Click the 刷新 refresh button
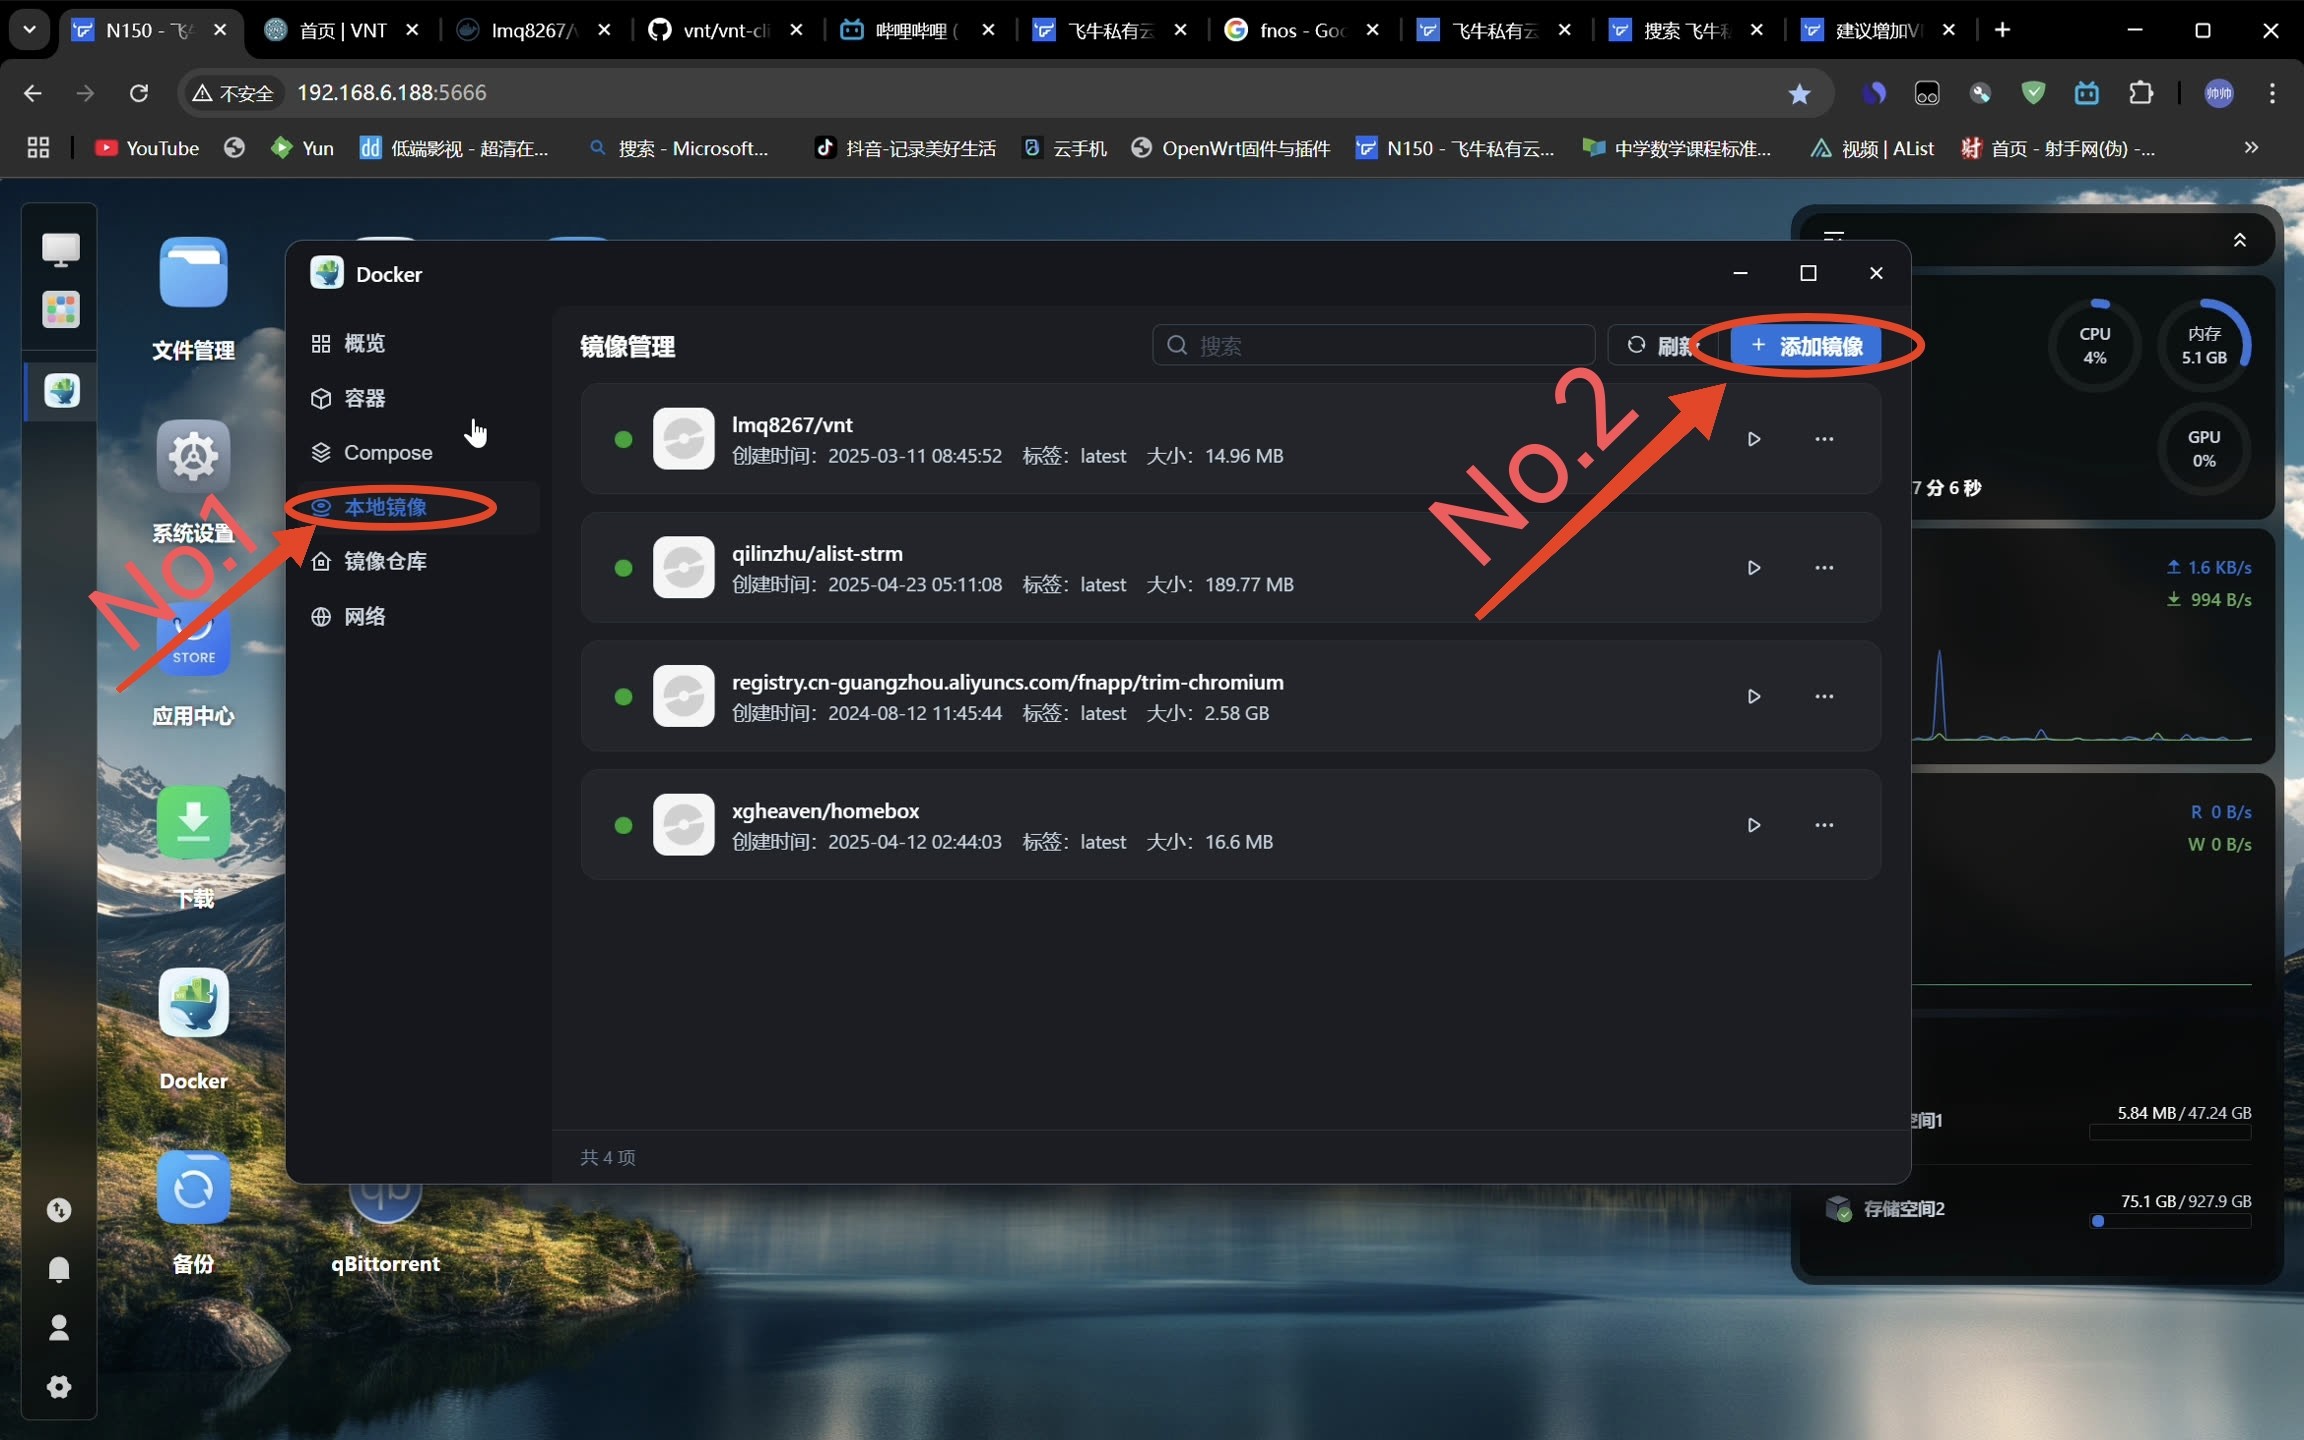The width and height of the screenshot is (2304, 1440). [x=1662, y=346]
